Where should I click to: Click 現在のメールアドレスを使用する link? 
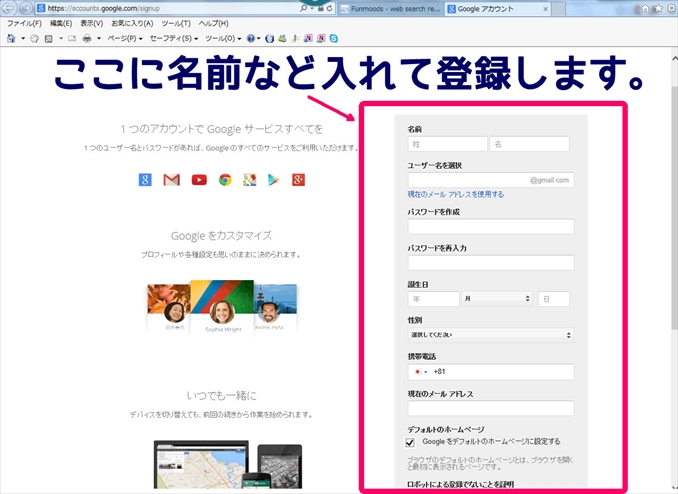(x=456, y=195)
